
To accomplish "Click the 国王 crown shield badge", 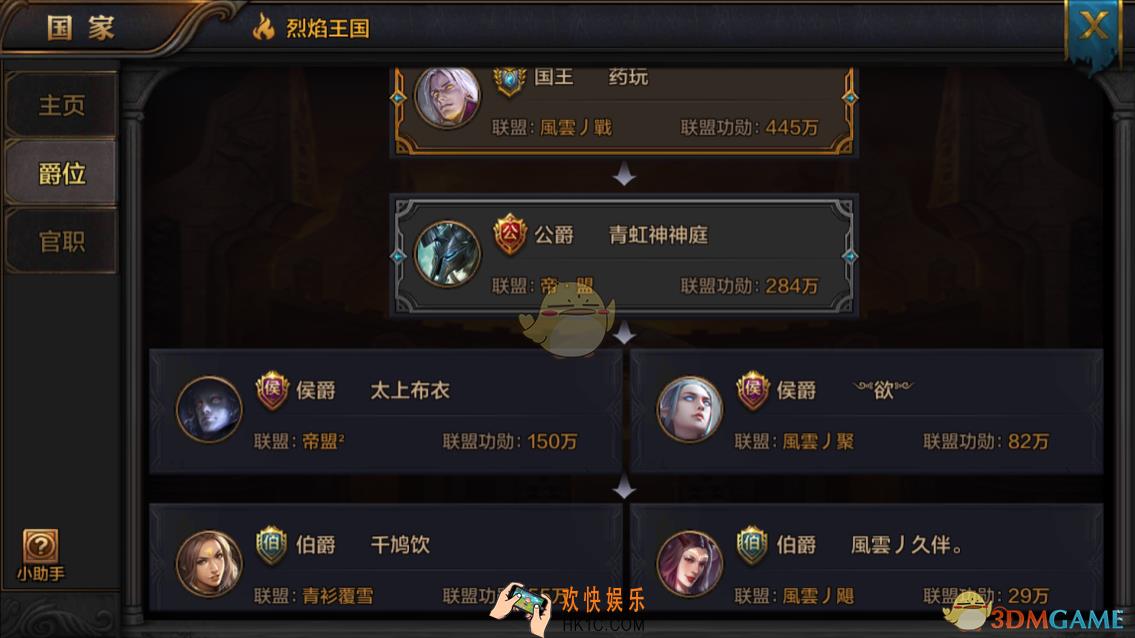I will (x=510, y=81).
